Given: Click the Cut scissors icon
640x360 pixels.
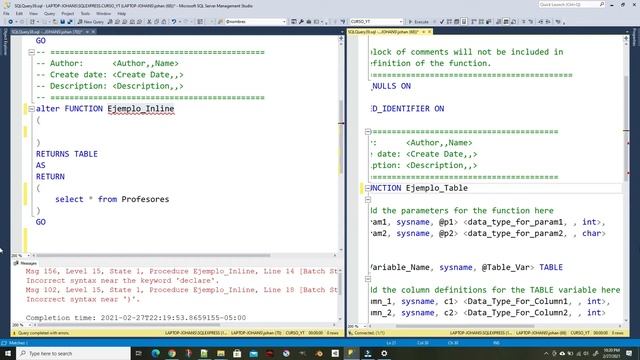Looking at the screenshot, I should tap(149, 22).
